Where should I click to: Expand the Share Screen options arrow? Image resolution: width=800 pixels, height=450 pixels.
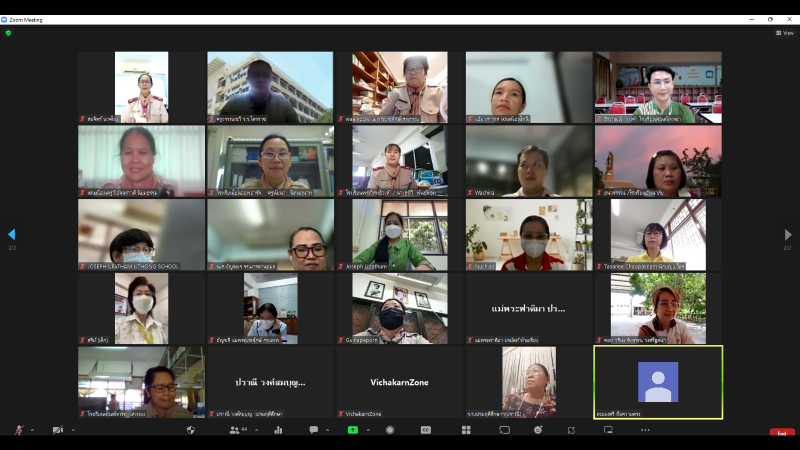(x=368, y=430)
